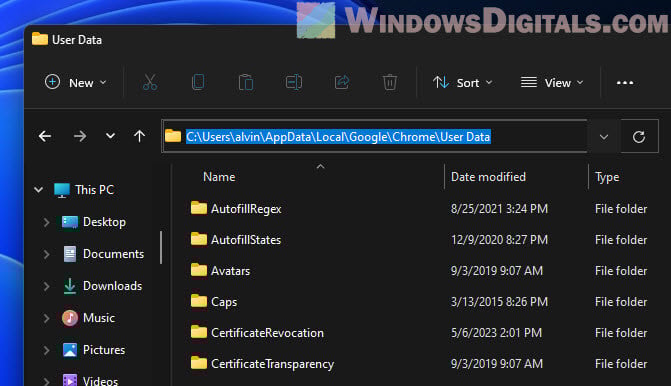Open the Sort options dropdown
The image size is (671, 386).
463,83
